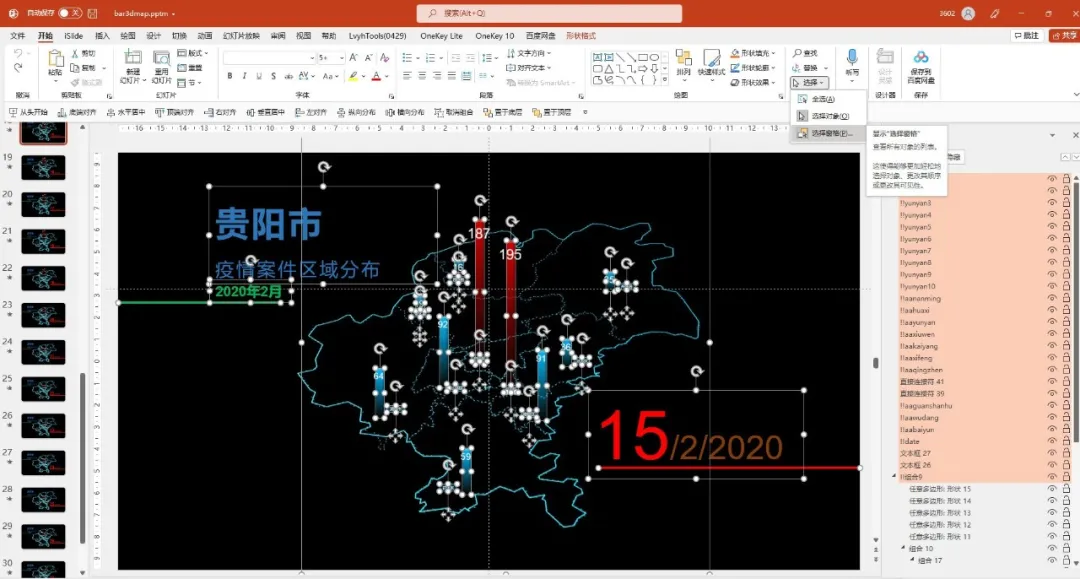Click the Undo arrow icon

pos(19,53)
